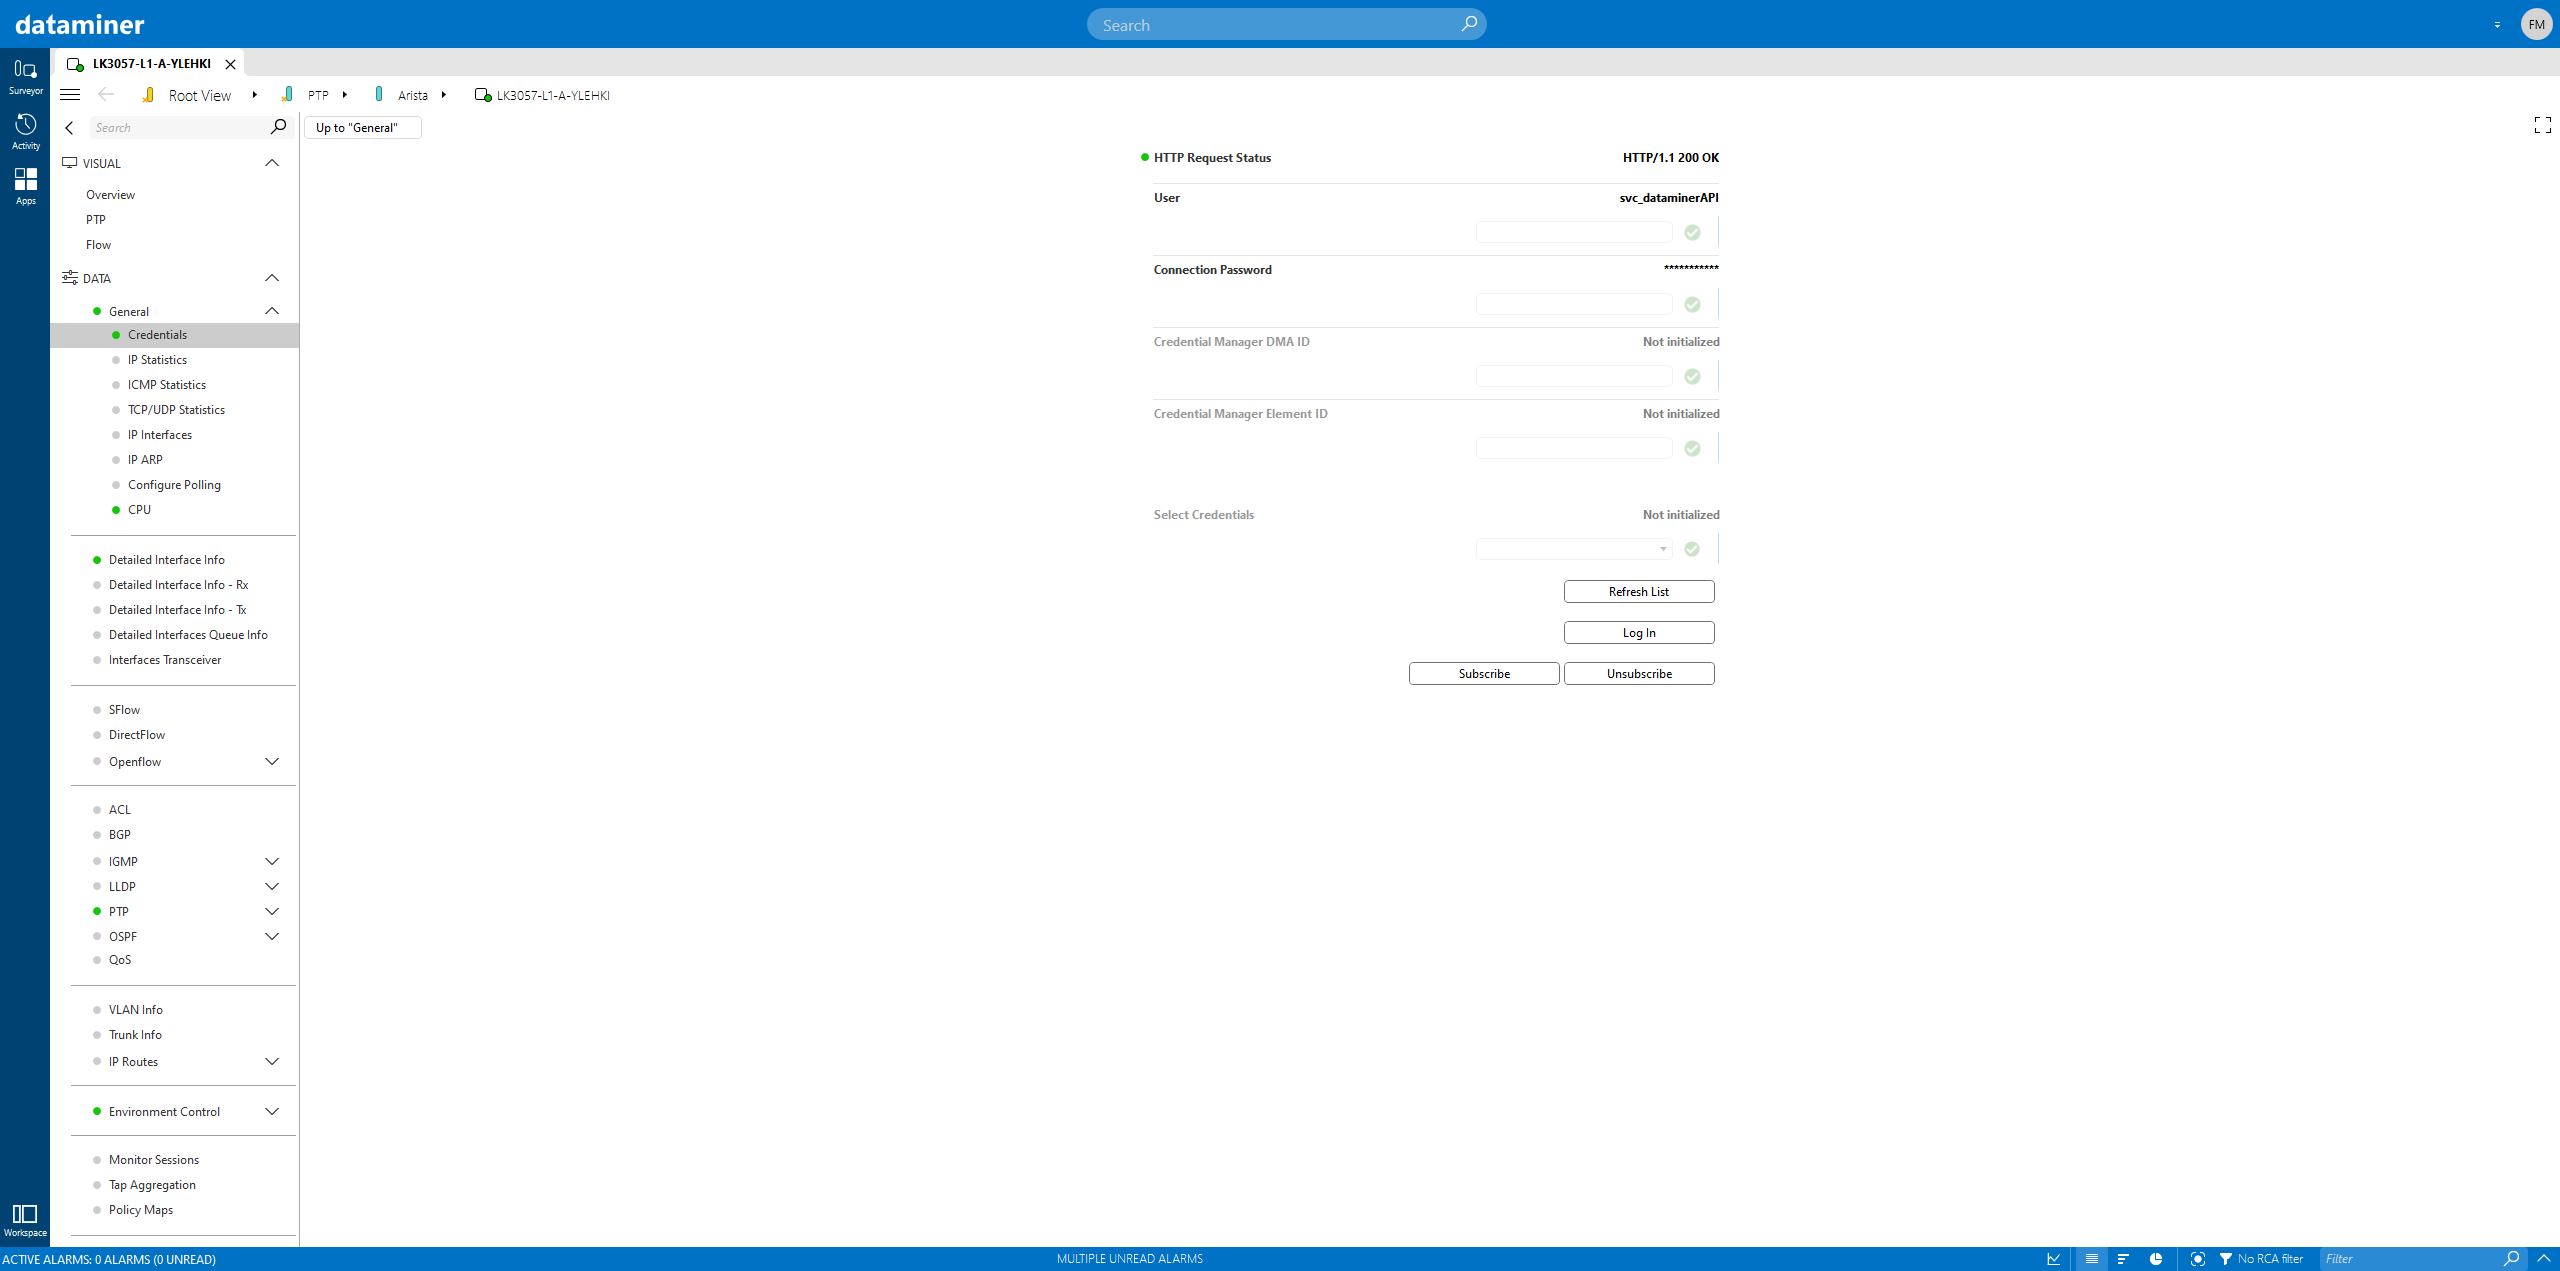
Task: Open Detailed Interface Info page
Action: tap(166, 560)
